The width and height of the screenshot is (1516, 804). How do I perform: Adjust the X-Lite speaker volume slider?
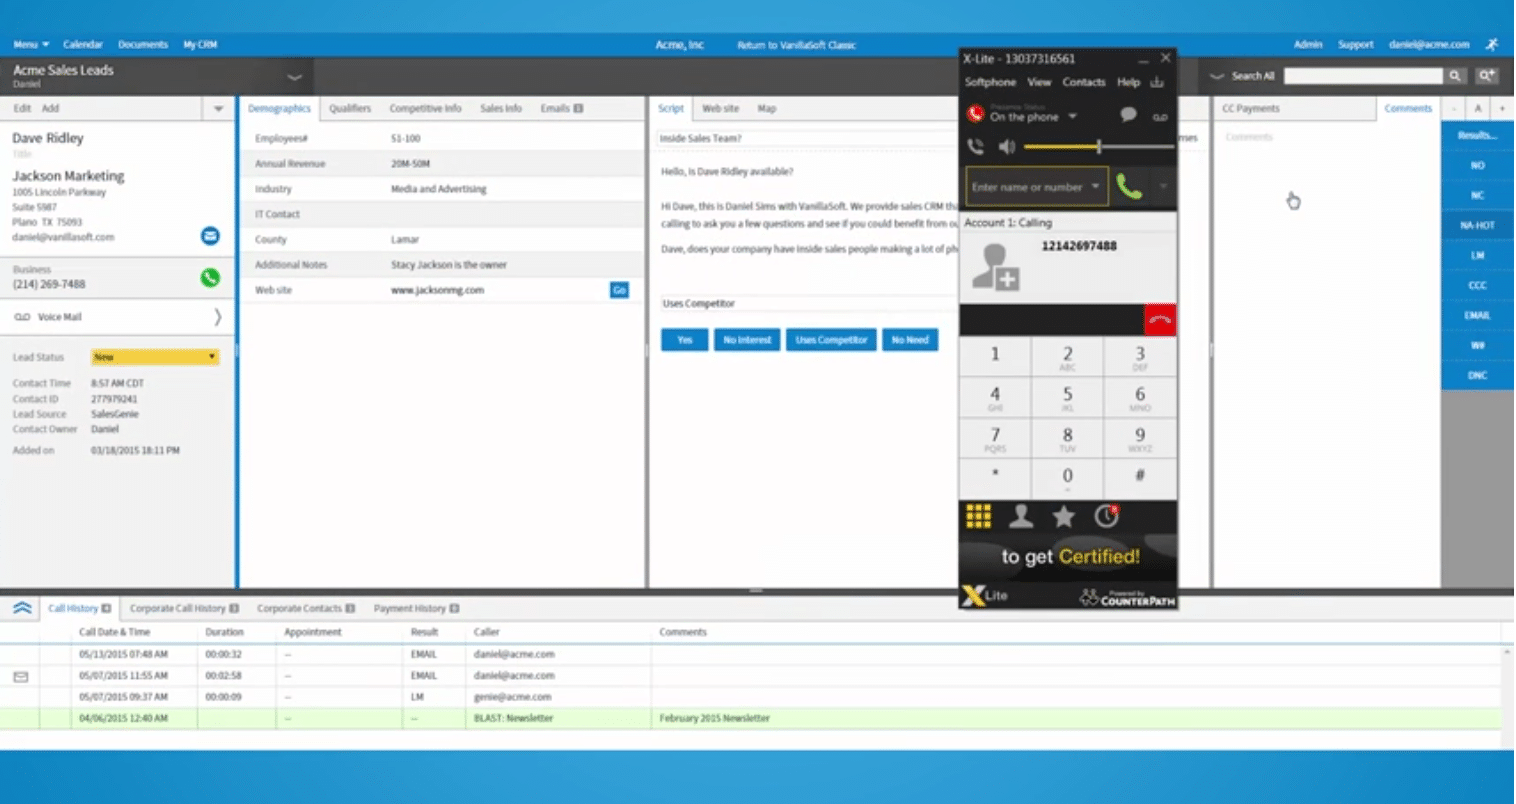[1099, 147]
